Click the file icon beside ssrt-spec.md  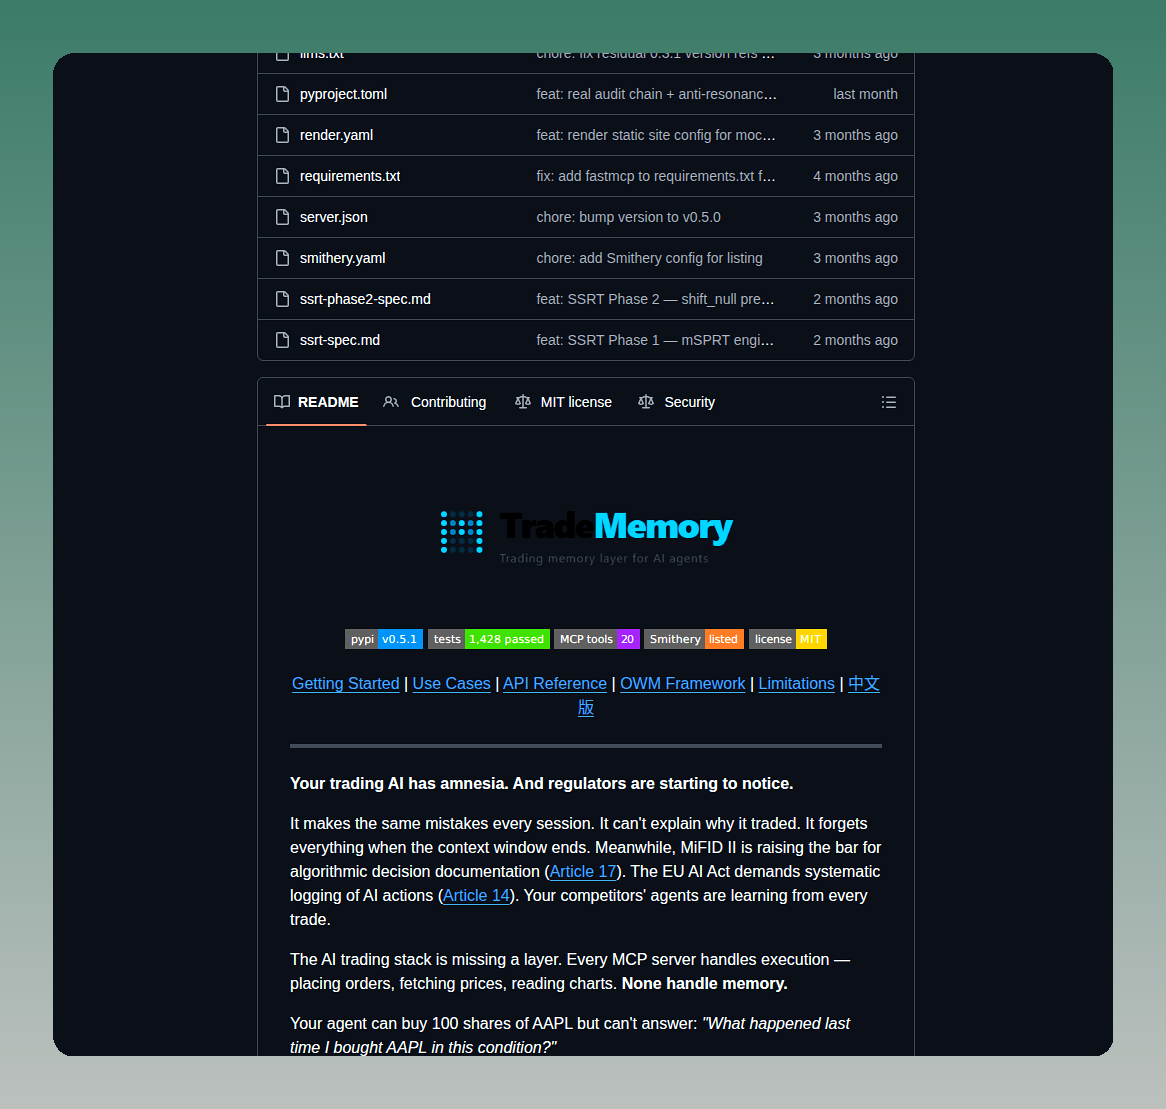[x=282, y=340]
